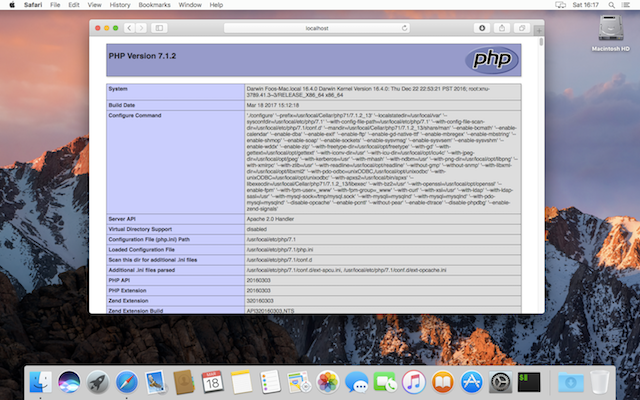Open the Safari Share button
The width and height of the screenshot is (640, 400).
[x=502, y=28]
